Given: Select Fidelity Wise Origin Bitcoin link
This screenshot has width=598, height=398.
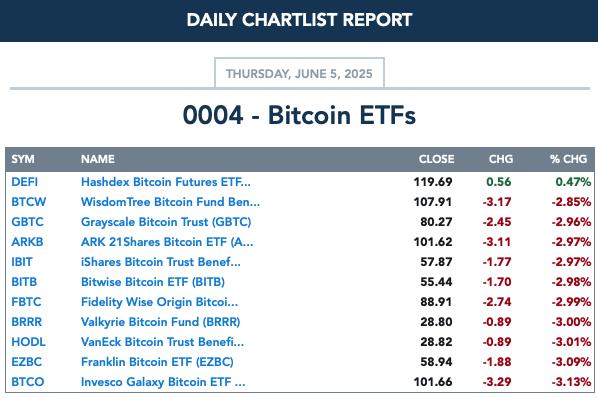Looking at the screenshot, I should click(x=159, y=302).
